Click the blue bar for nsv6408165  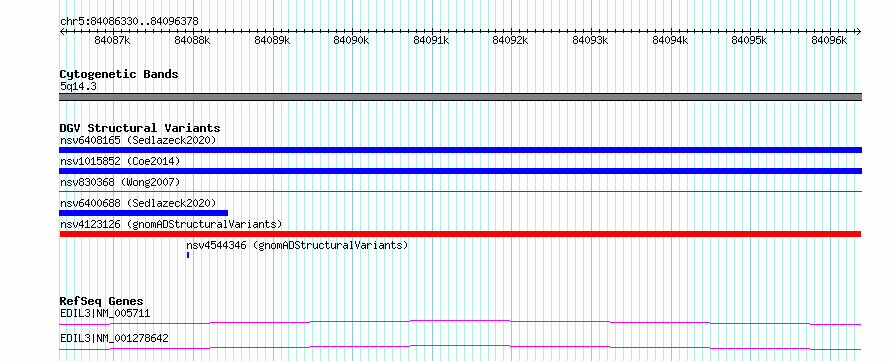click(460, 150)
